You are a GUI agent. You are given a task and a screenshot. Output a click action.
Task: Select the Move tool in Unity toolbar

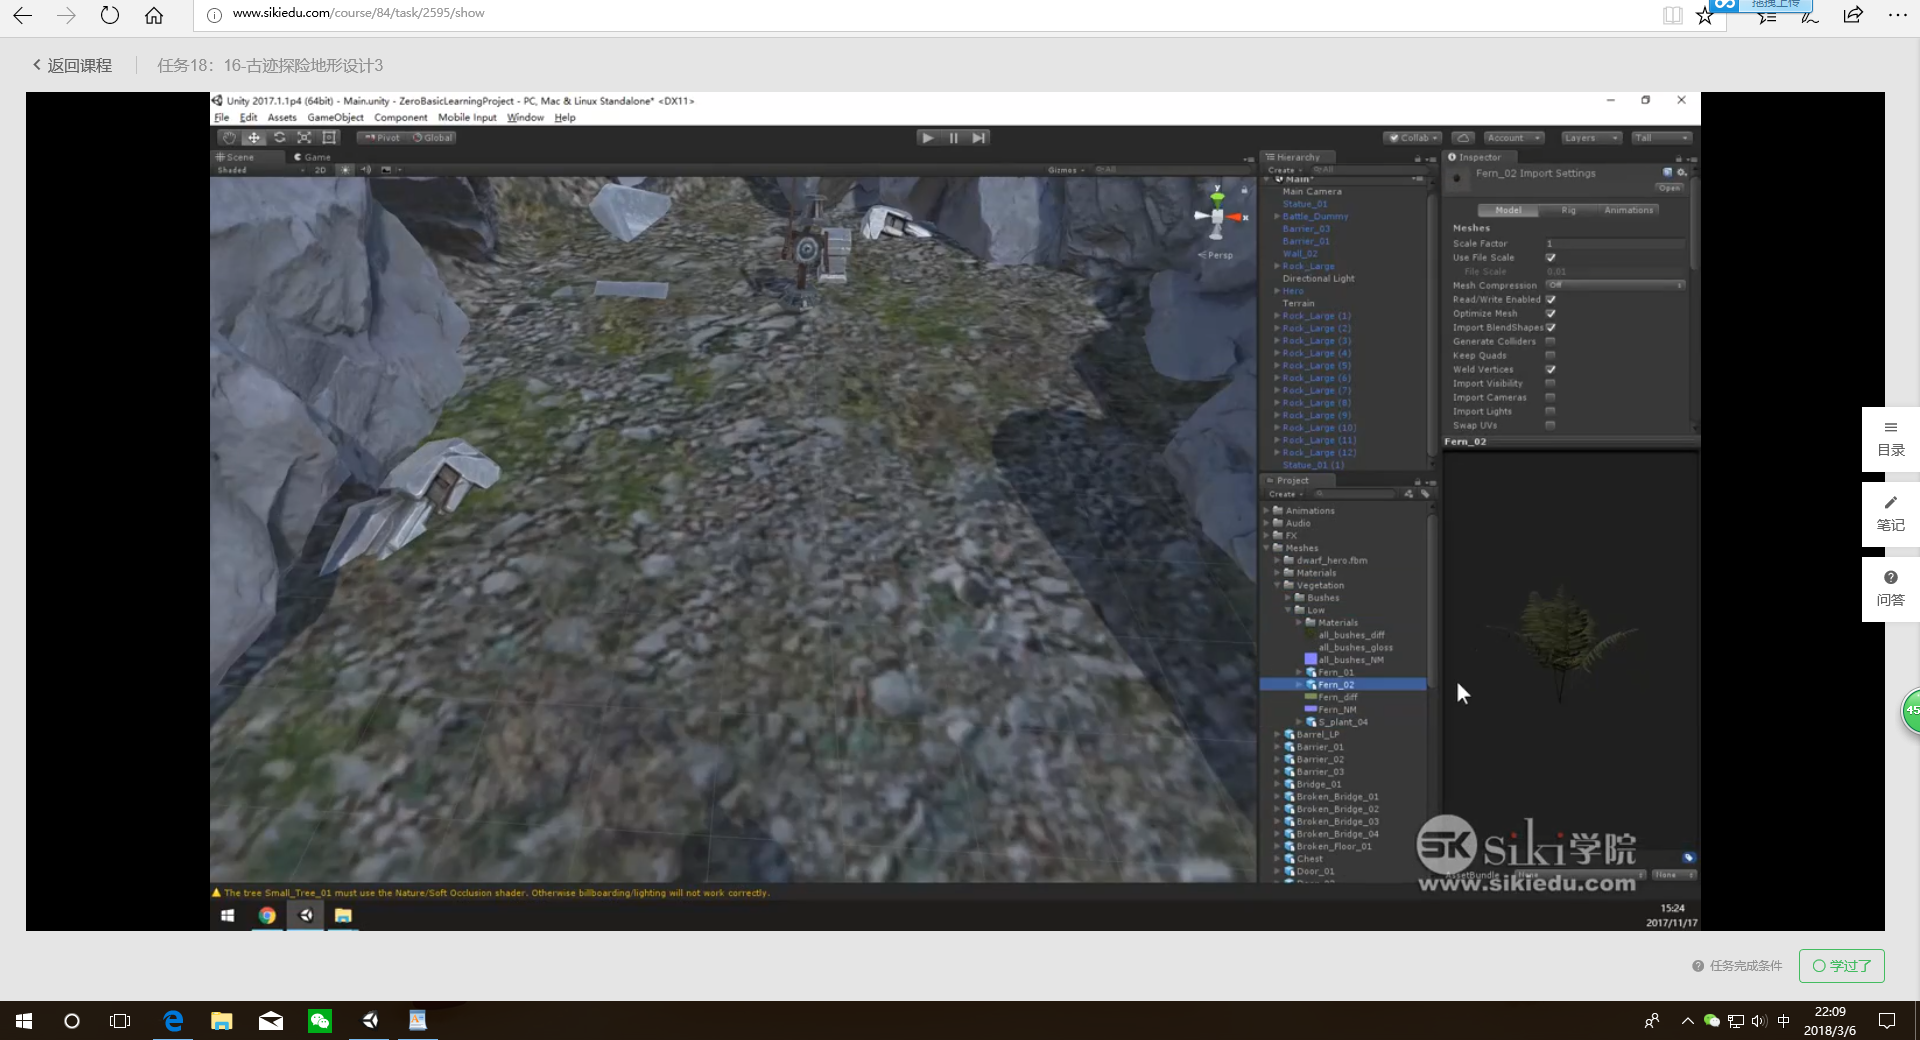(x=254, y=138)
